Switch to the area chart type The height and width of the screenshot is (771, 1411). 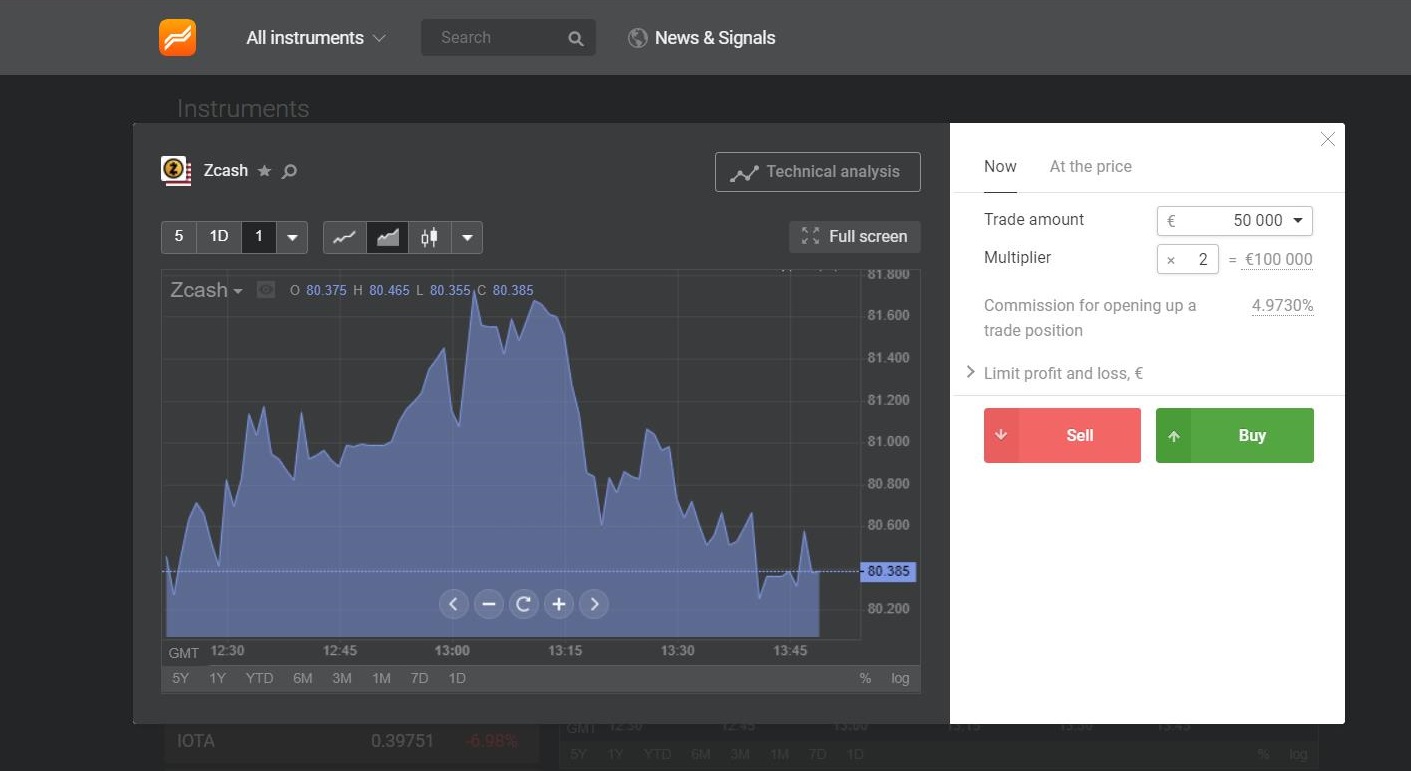387,236
